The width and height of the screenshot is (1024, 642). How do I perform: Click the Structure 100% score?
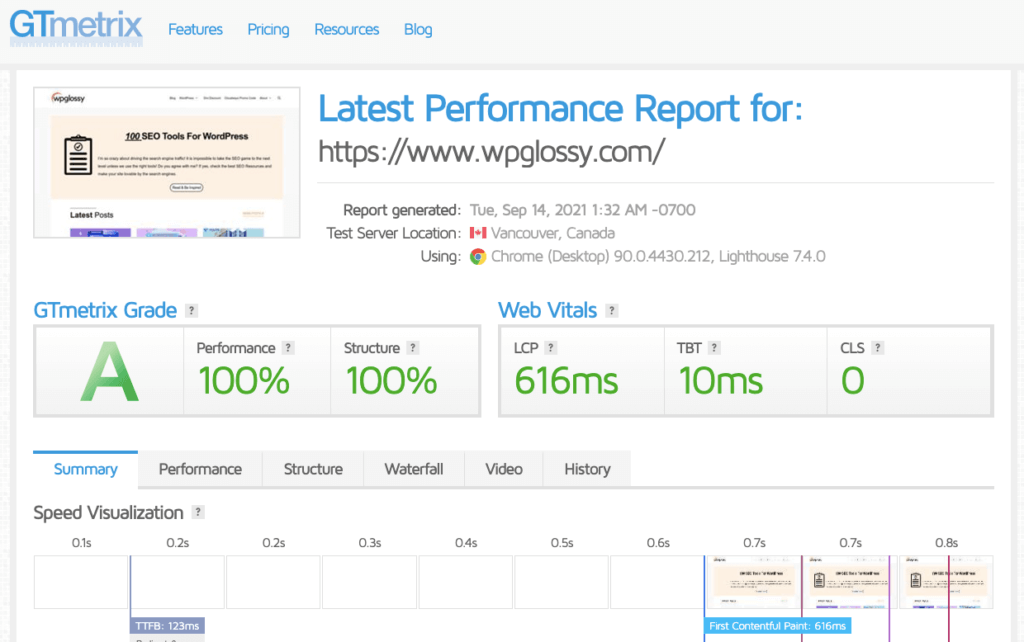point(391,381)
